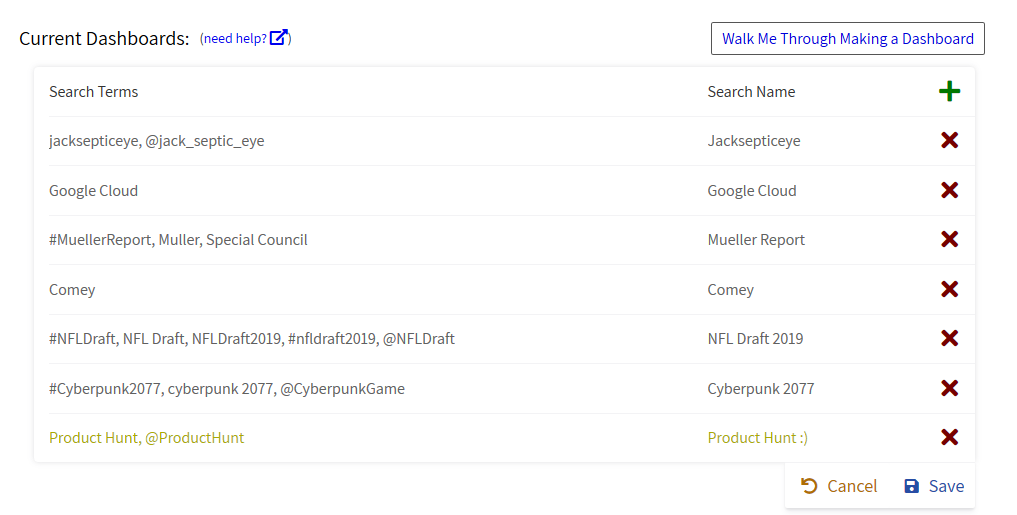Select '#MuellerReport, Muller, Special Council' terms
The width and height of the screenshot is (1017, 515).
178,240
